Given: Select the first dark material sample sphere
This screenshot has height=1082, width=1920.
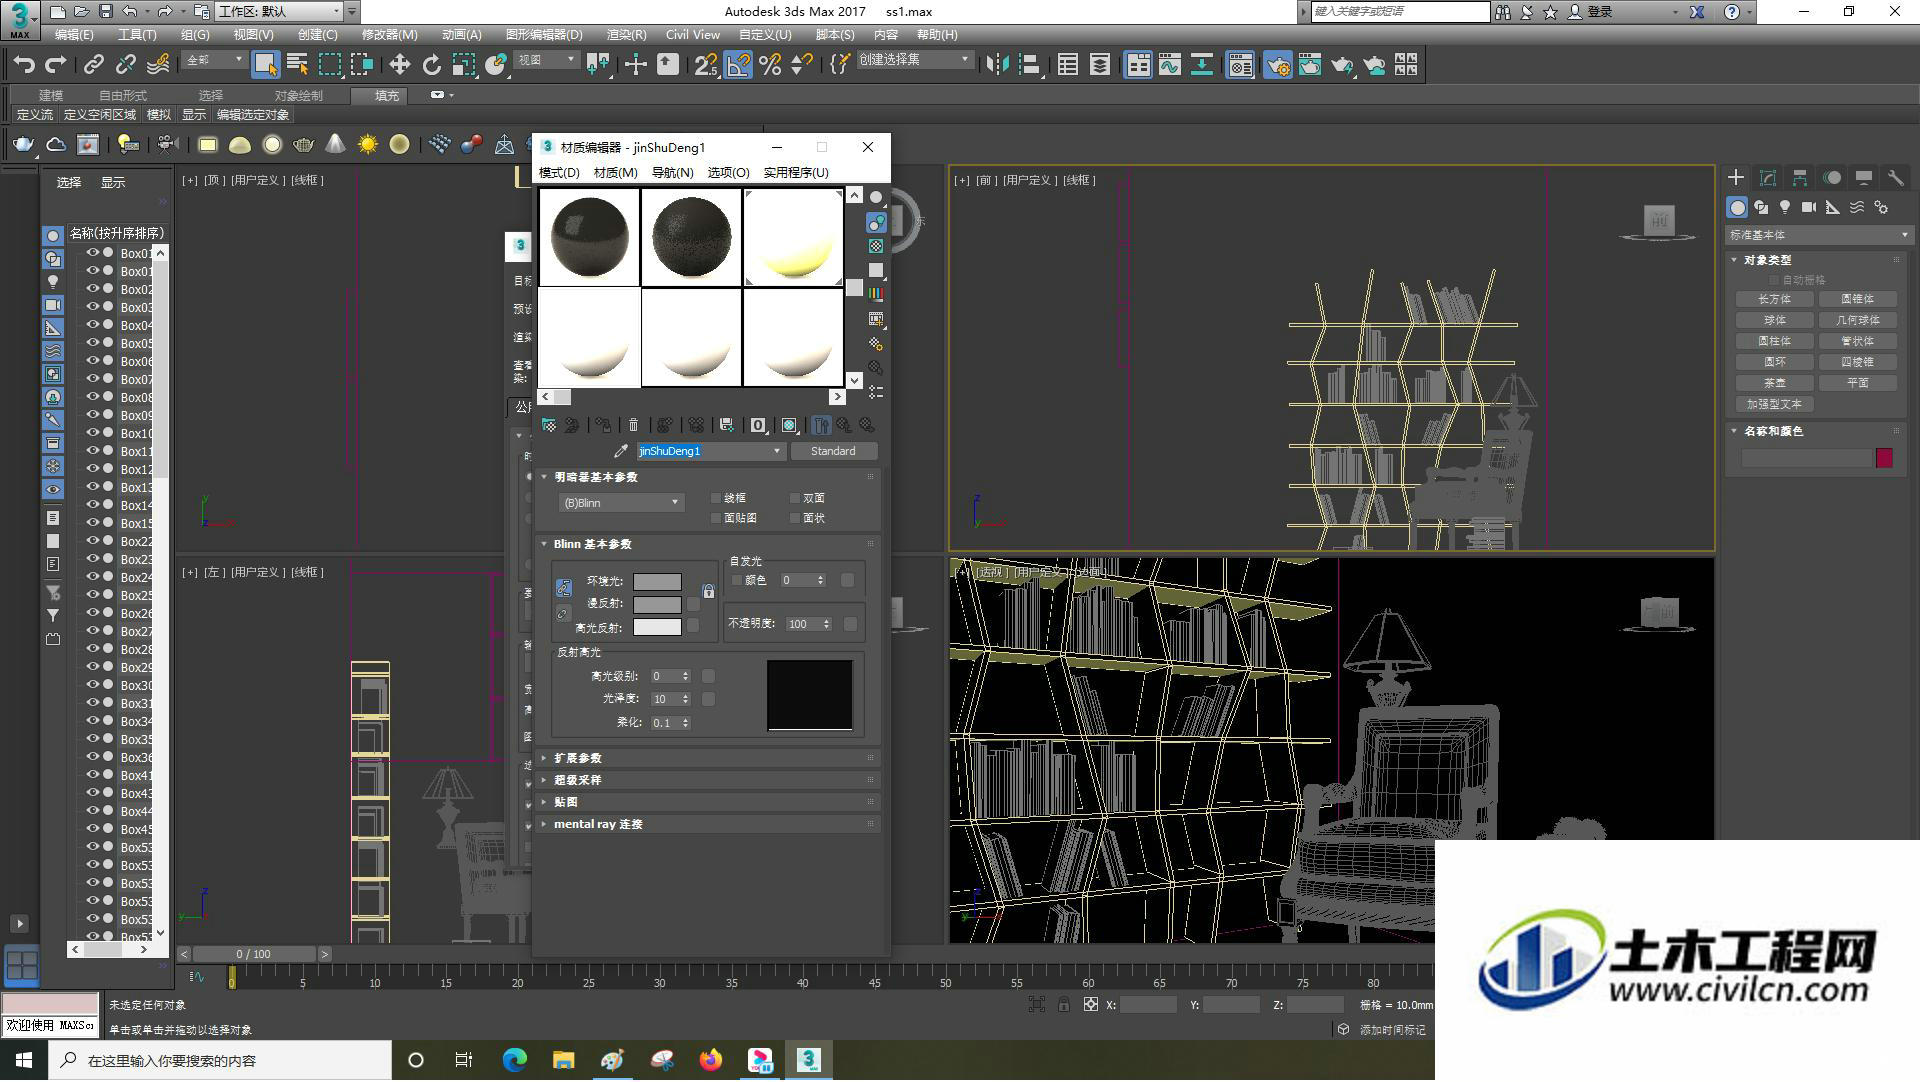Looking at the screenshot, I should [589, 237].
